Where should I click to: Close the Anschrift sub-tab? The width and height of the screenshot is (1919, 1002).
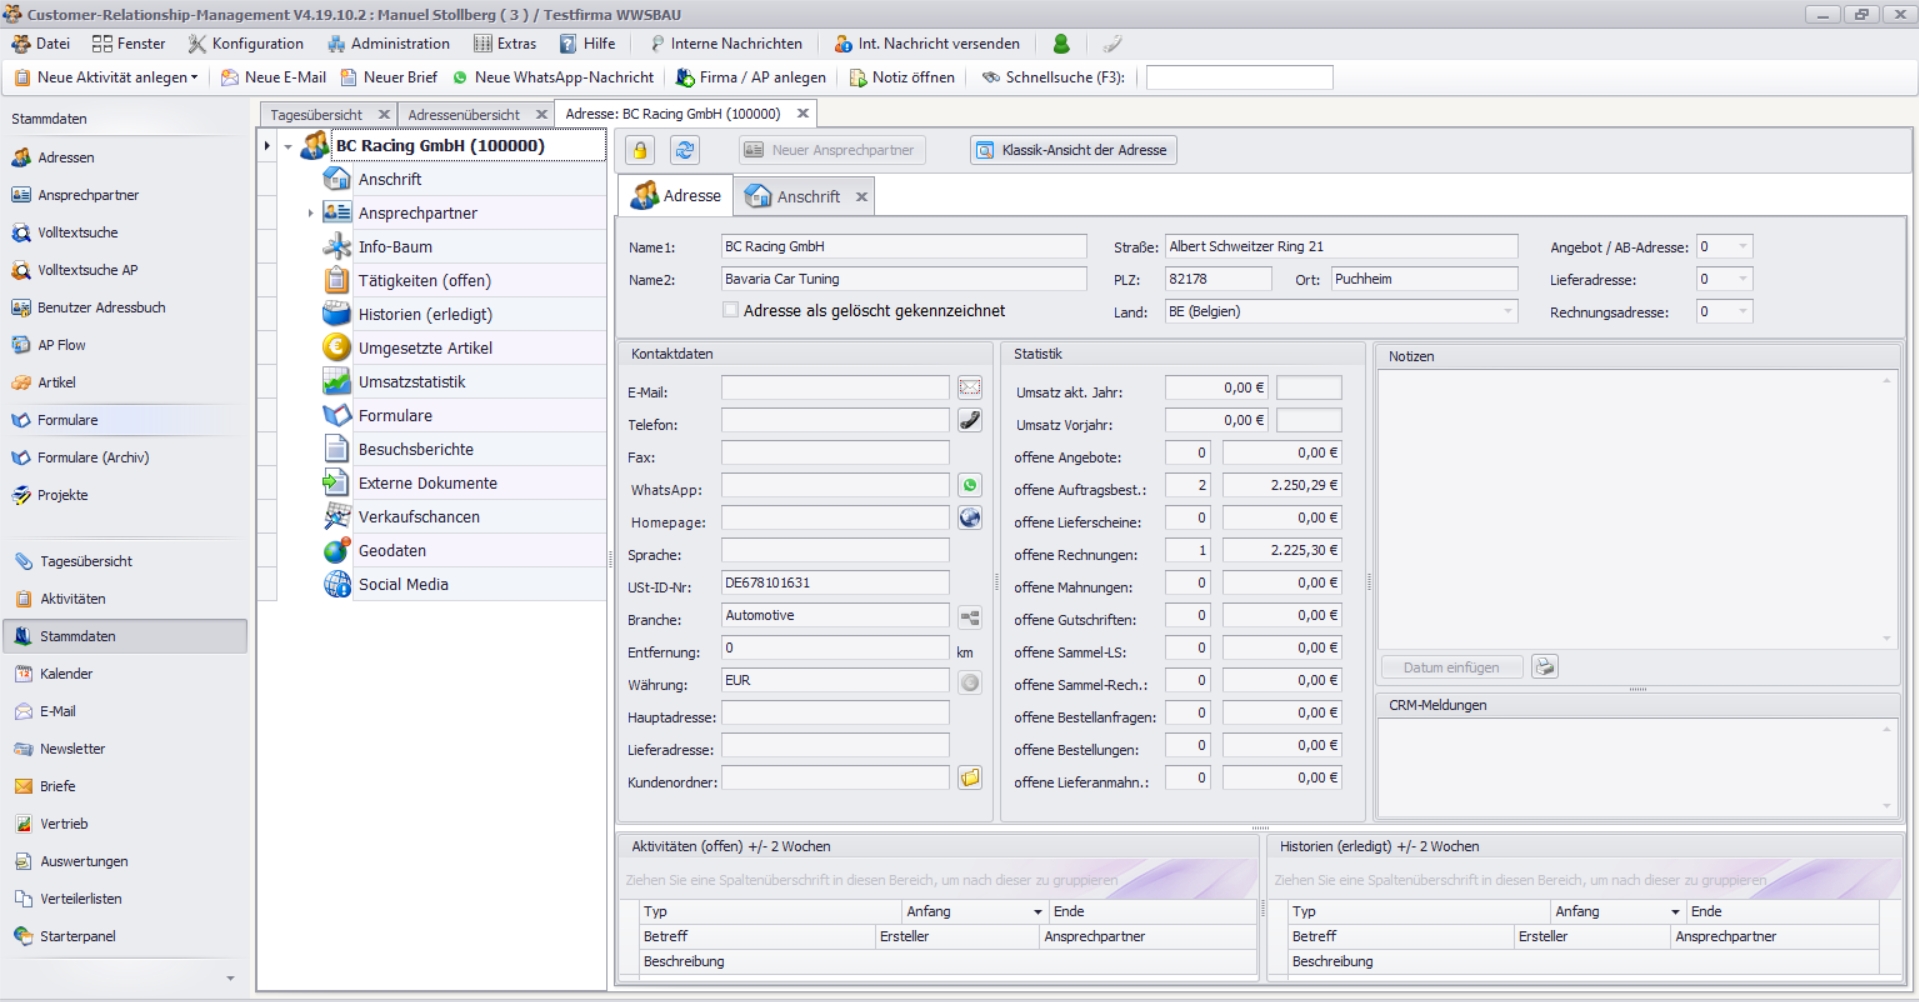(861, 197)
